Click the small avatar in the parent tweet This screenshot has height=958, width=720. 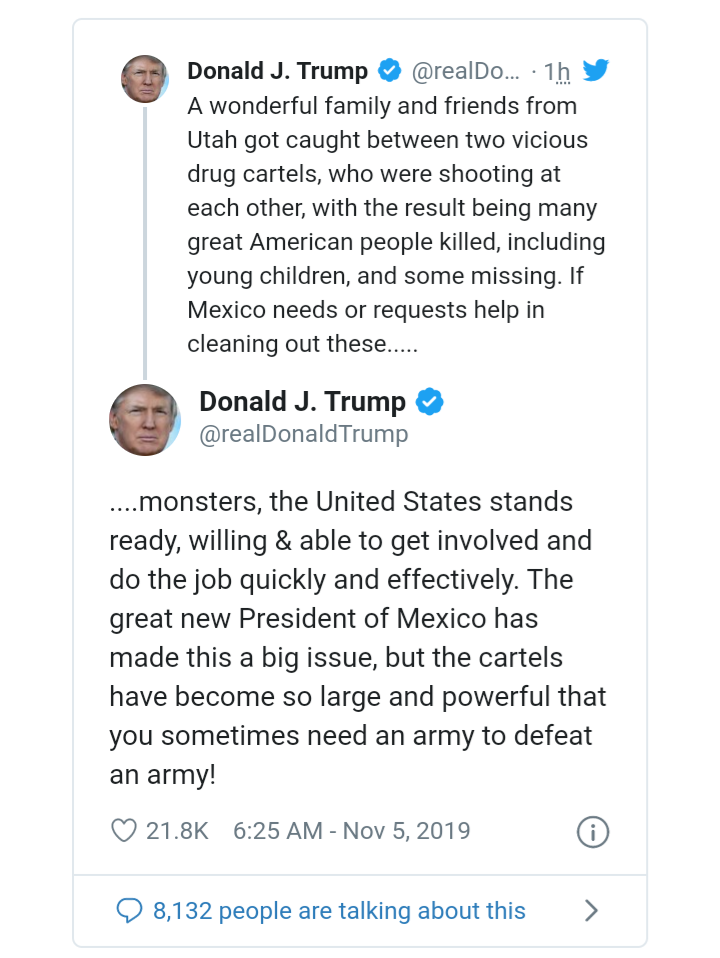pyautogui.click(x=145, y=79)
